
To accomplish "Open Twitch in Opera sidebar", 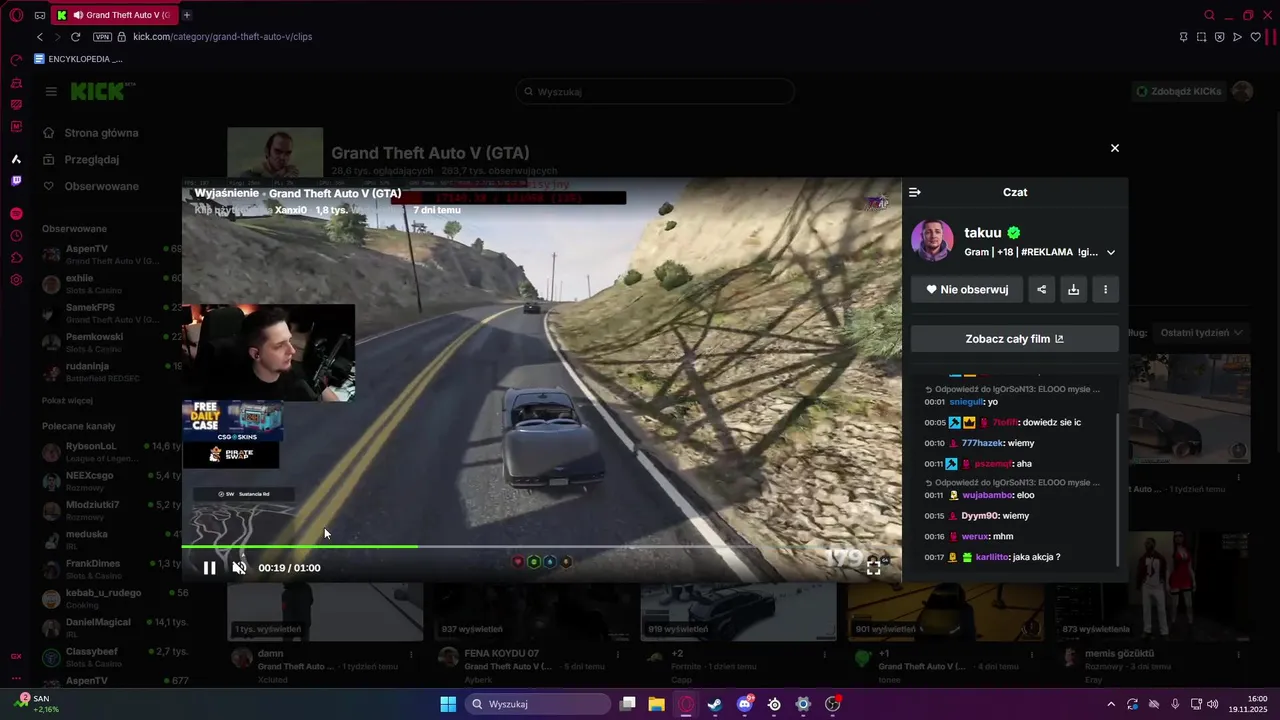I will click(x=16, y=181).
